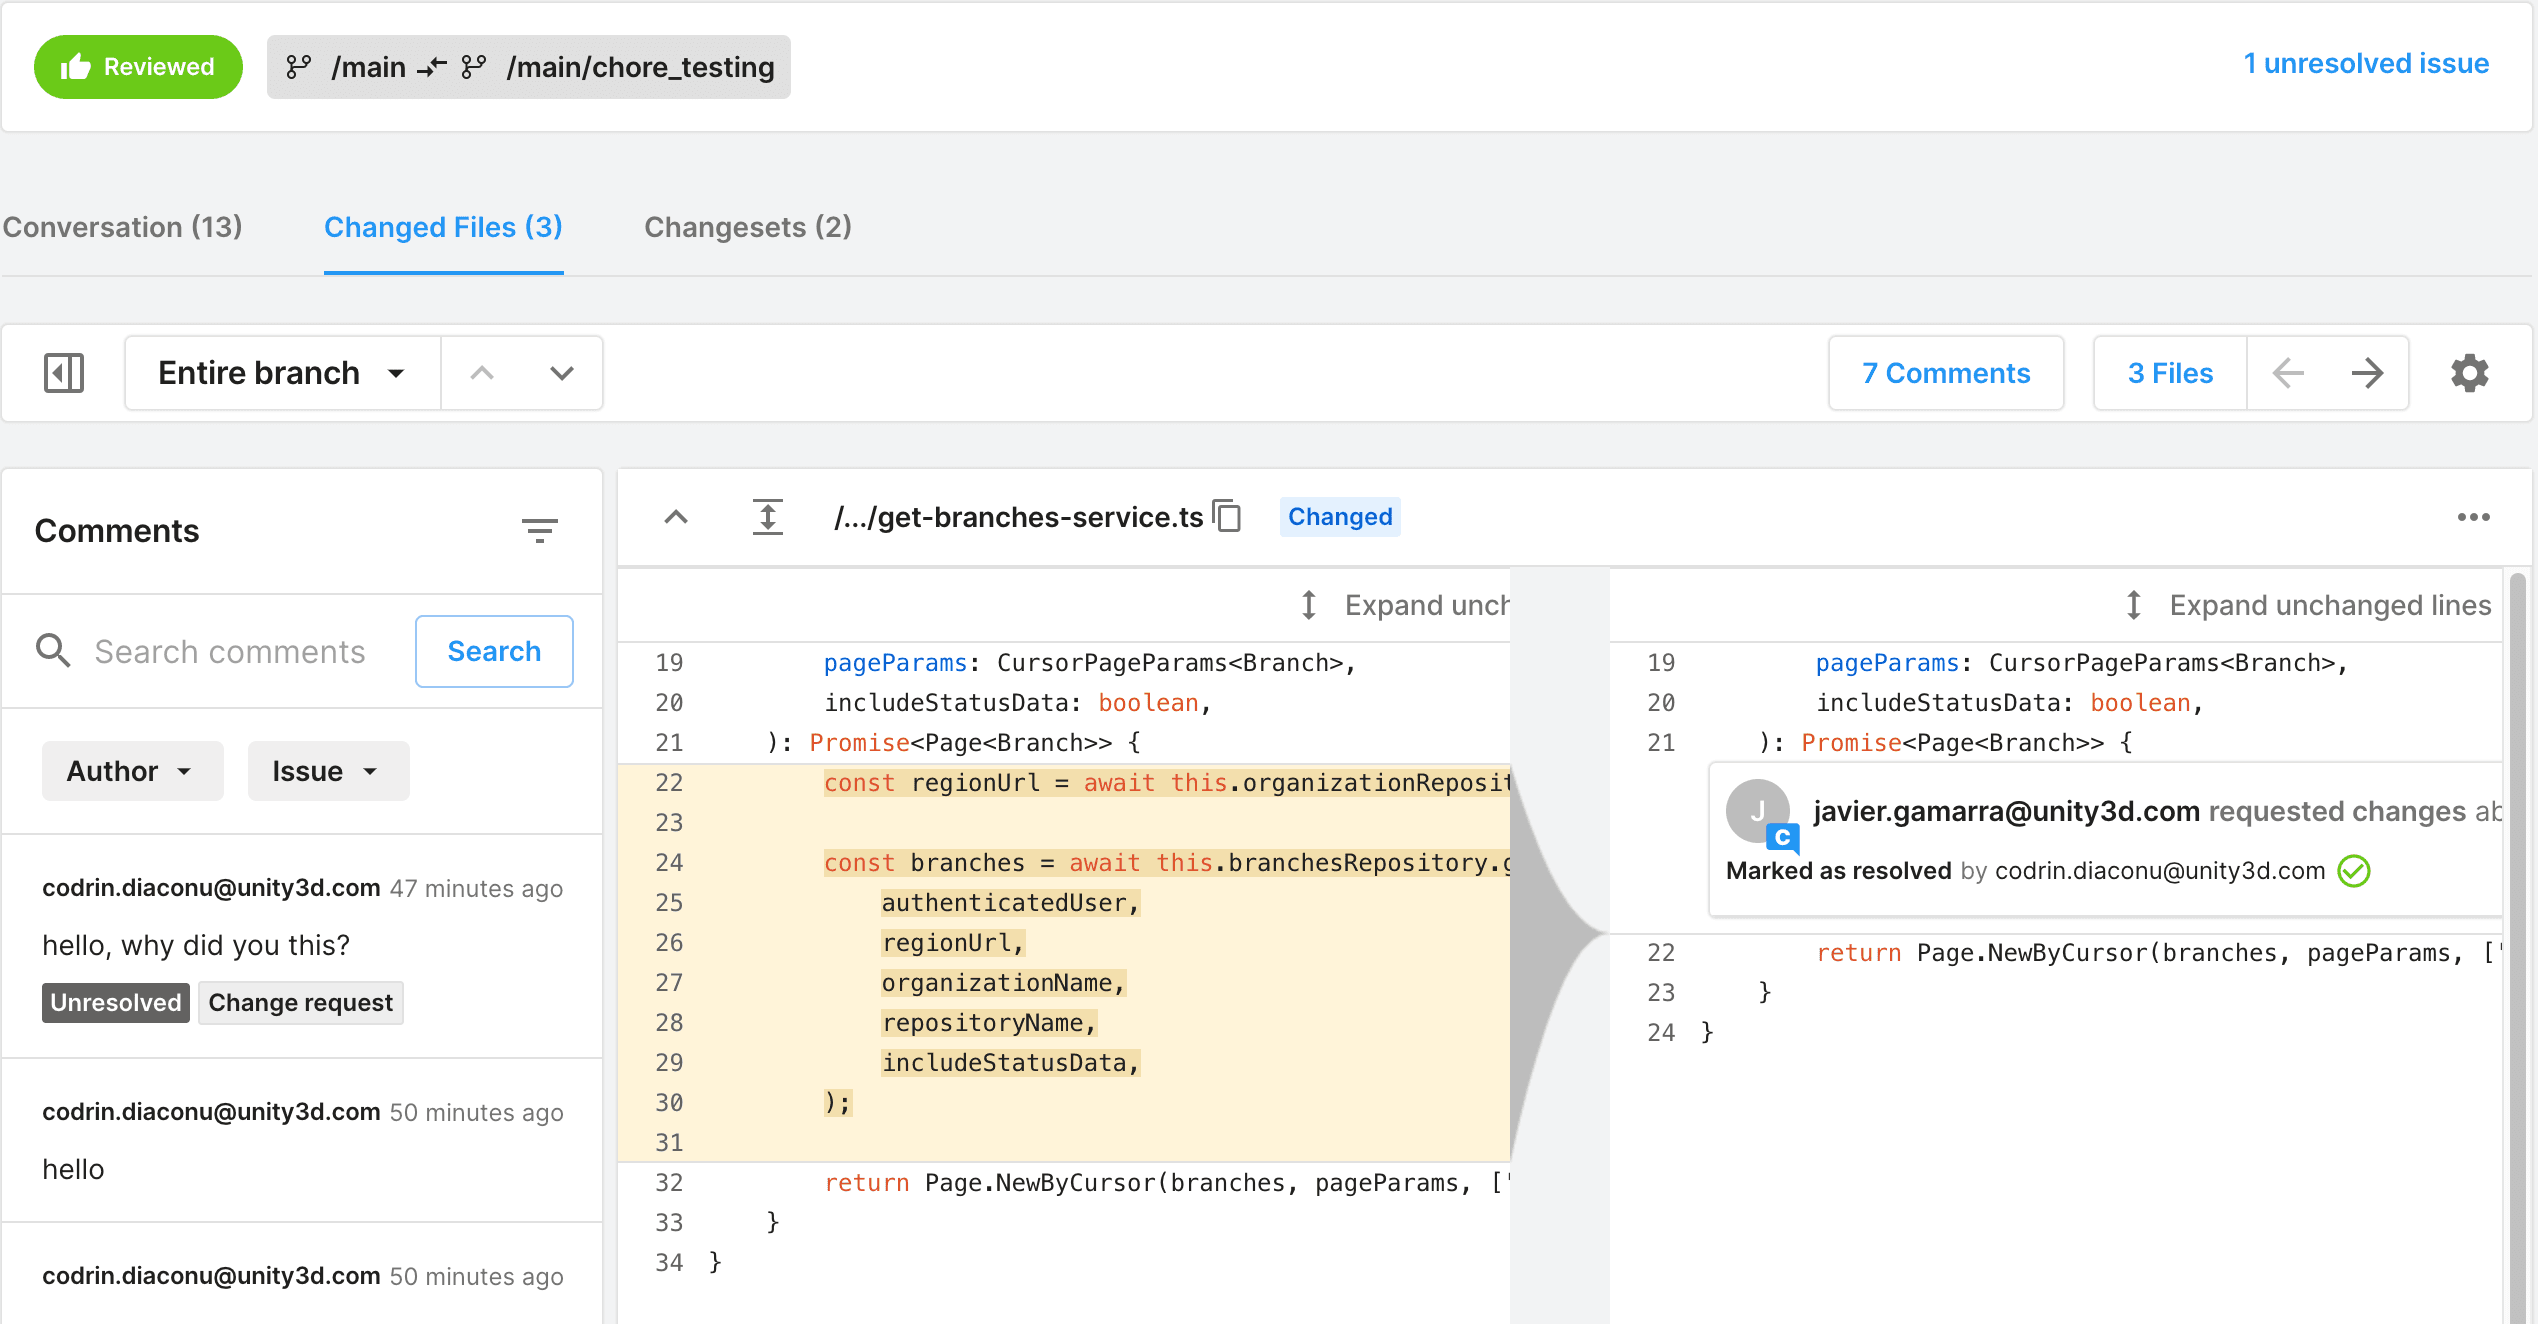Click line 32 return statement in the left pane
Image resolution: width=2538 pixels, height=1324 pixels.
tap(1064, 1183)
